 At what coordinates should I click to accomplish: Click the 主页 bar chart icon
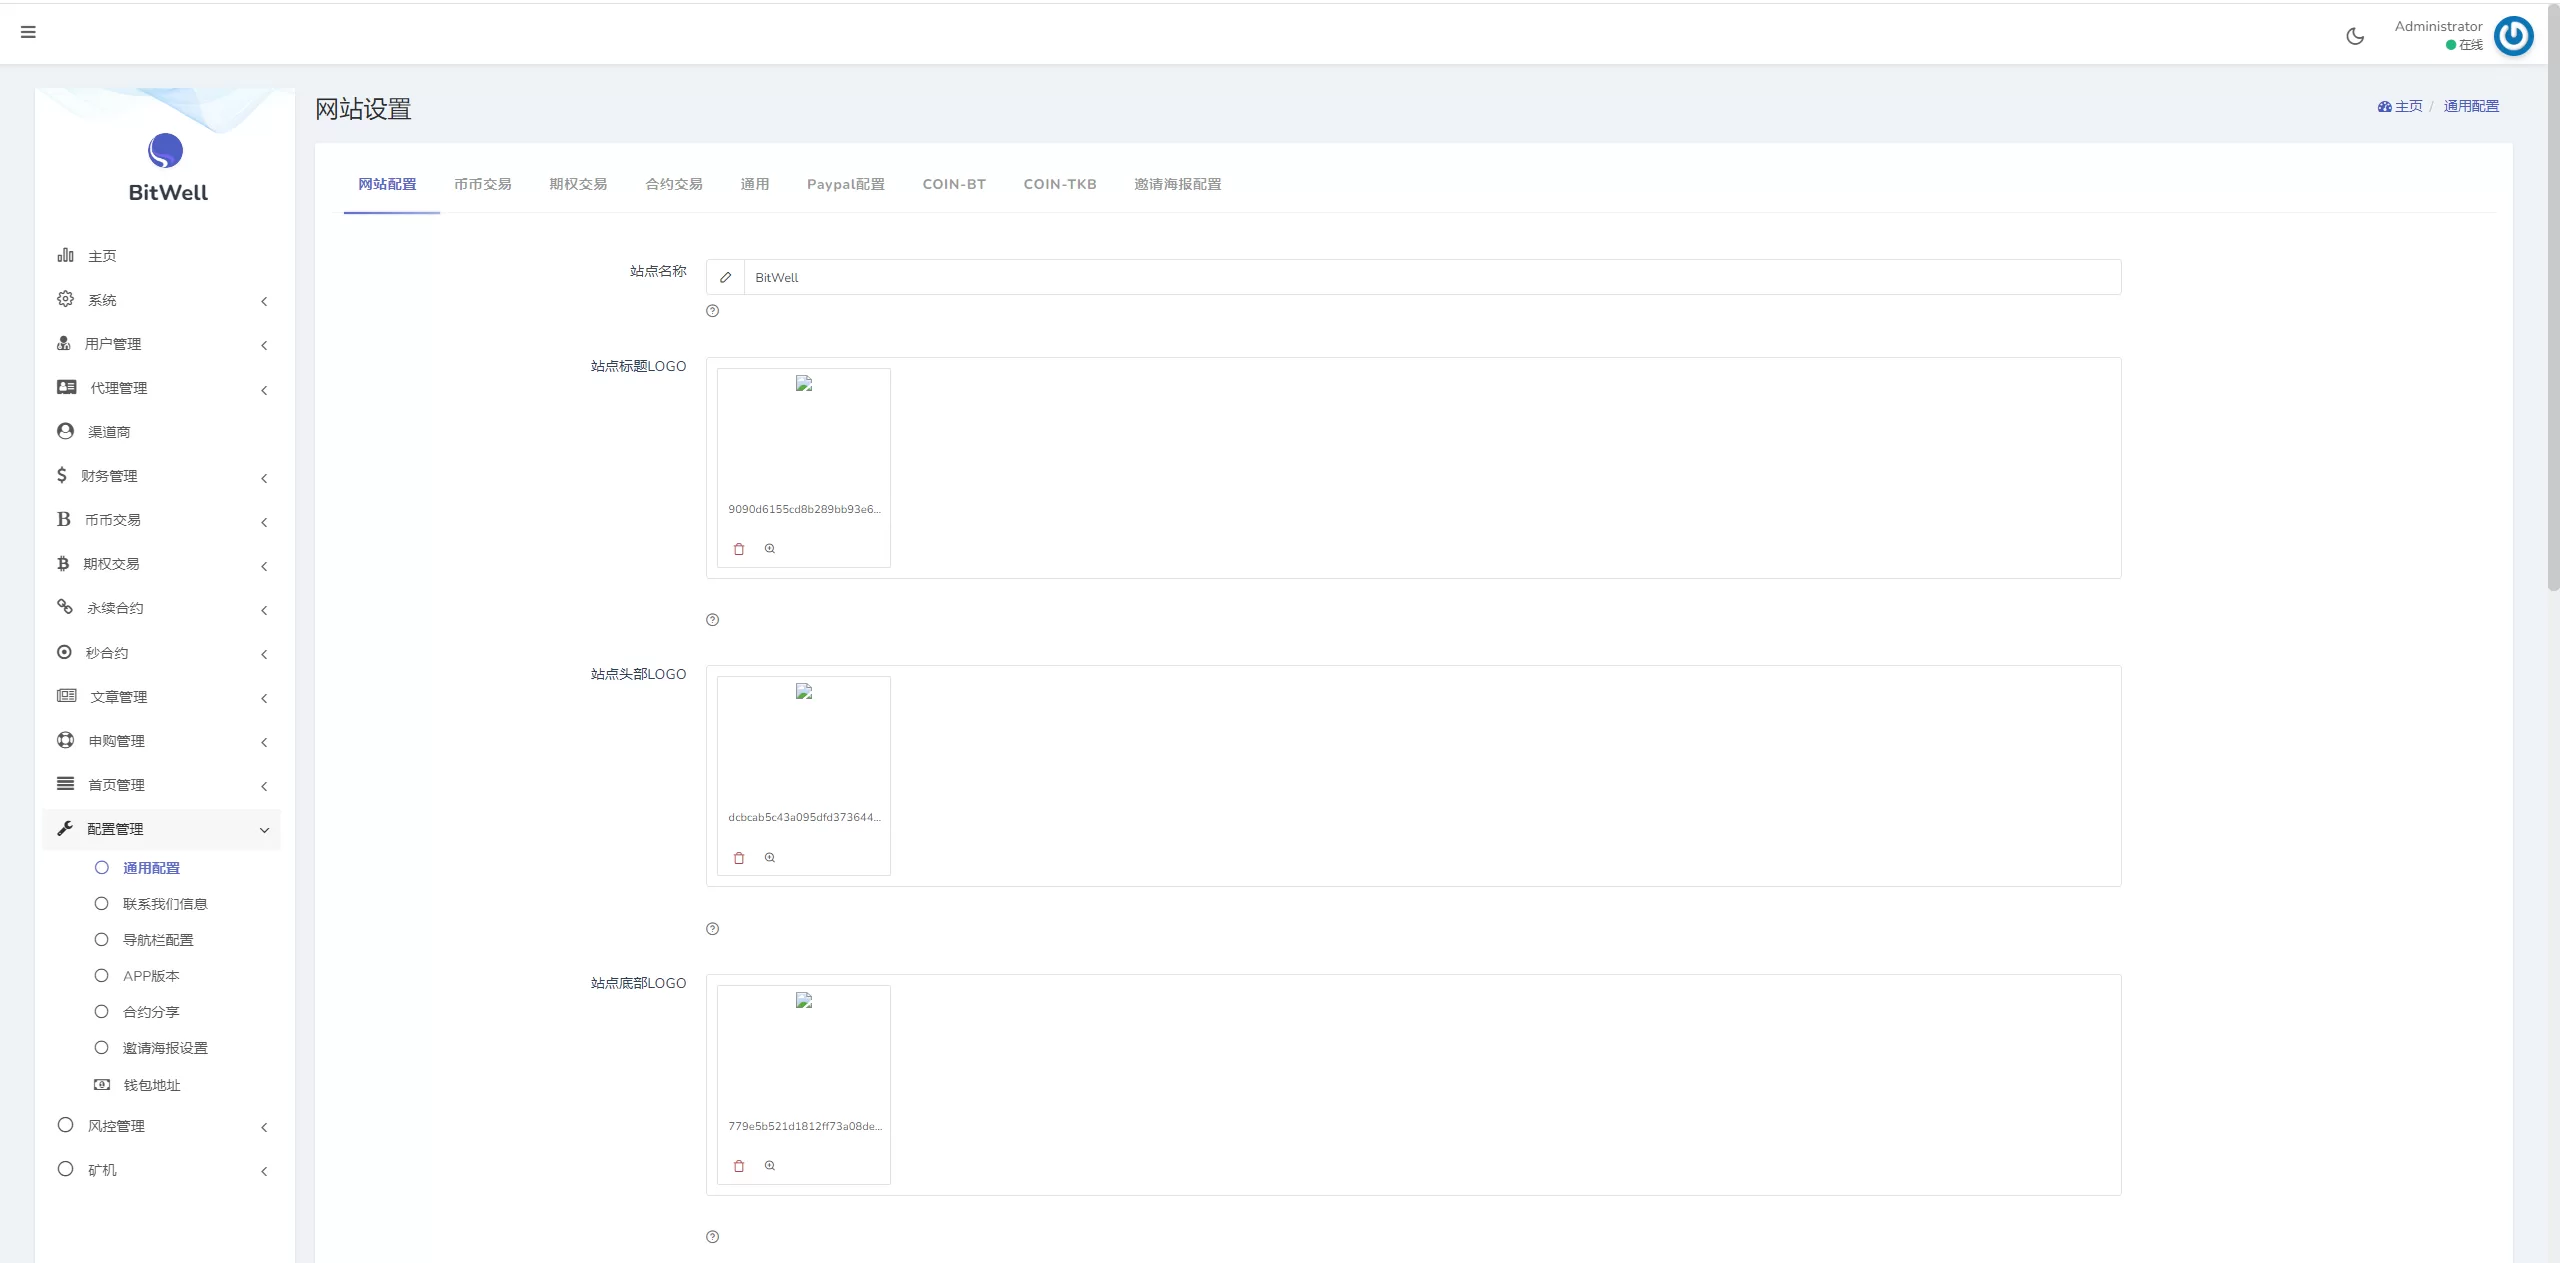(66, 255)
